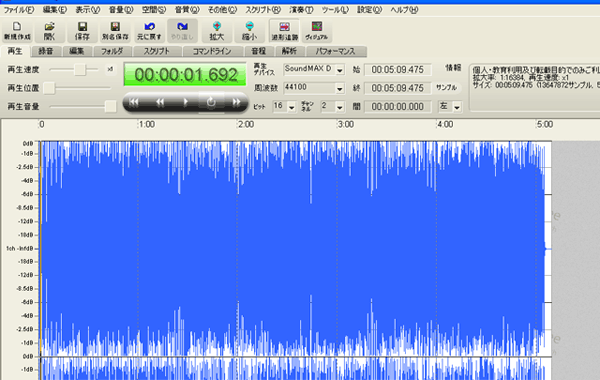Image resolution: width=600 pixels, height=380 pixels.
Task: Click the やり直し (redo) toolbar icon
Action: (x=182, y=31)
